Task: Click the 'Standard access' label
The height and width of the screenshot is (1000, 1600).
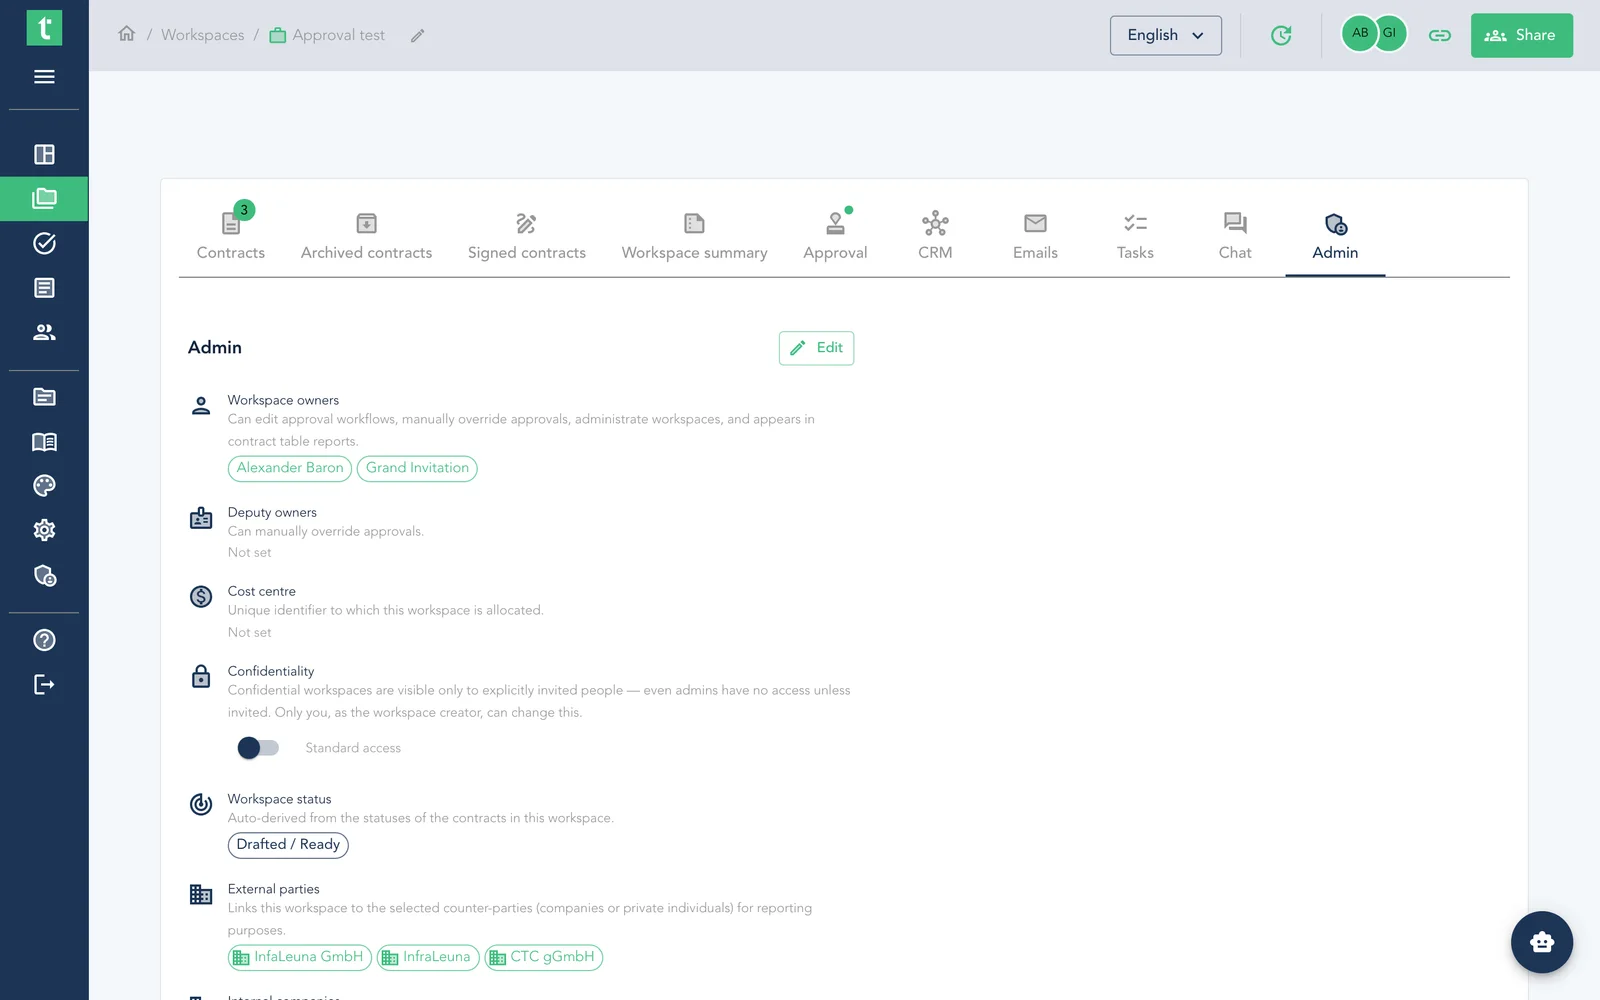Action: click(x=353, y=748)
